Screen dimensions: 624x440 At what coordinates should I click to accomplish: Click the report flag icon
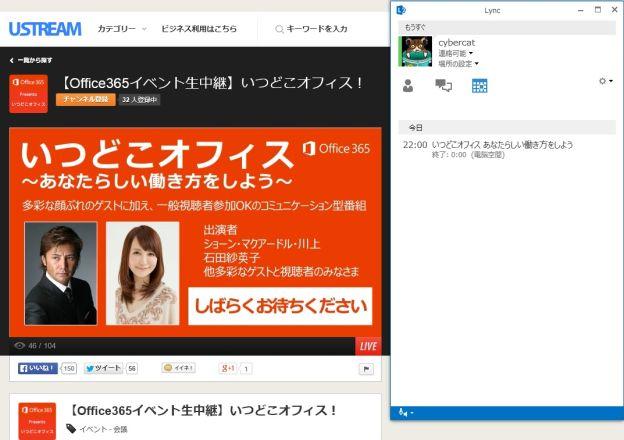pyautogui.click(x=366, y=369)
